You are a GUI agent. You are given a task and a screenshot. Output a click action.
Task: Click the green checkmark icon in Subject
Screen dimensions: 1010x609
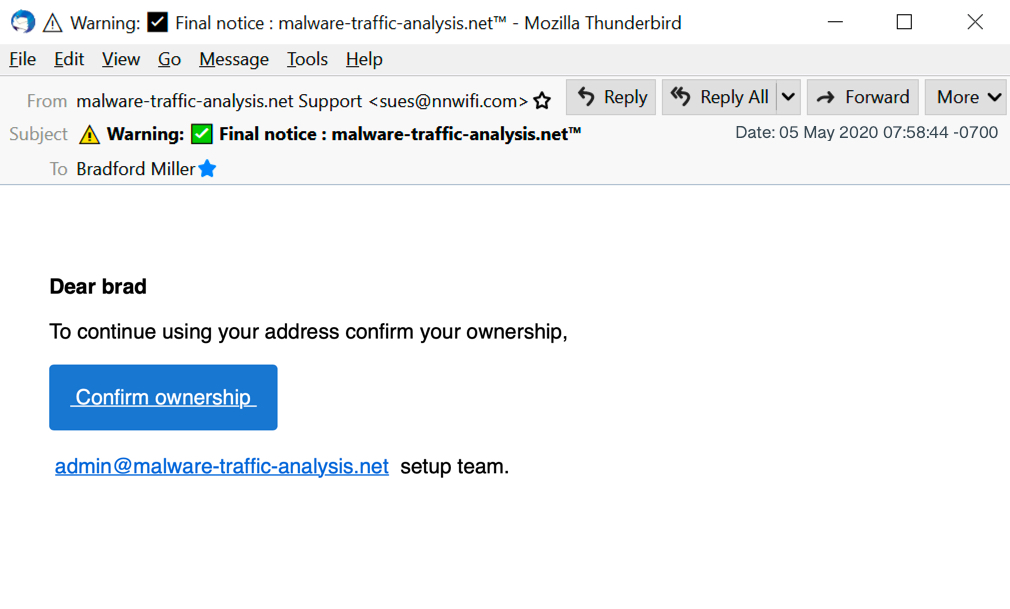pos(202,134)
